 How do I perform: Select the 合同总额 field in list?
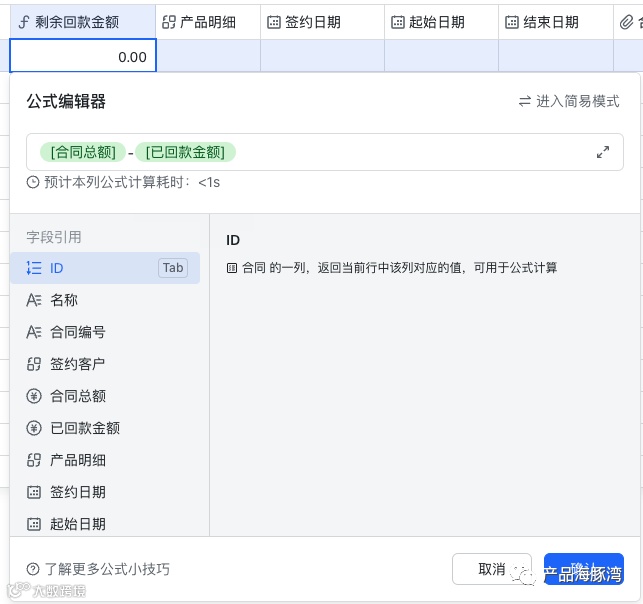coord(105,396)
